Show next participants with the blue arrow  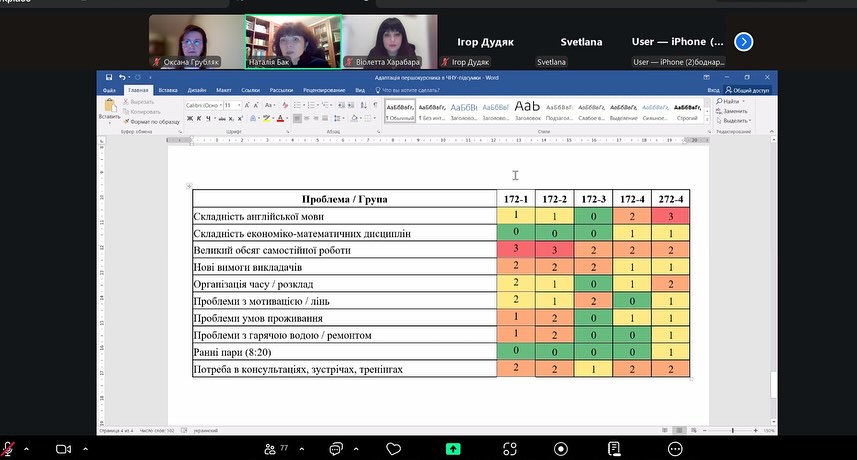(x=743, y=42)
